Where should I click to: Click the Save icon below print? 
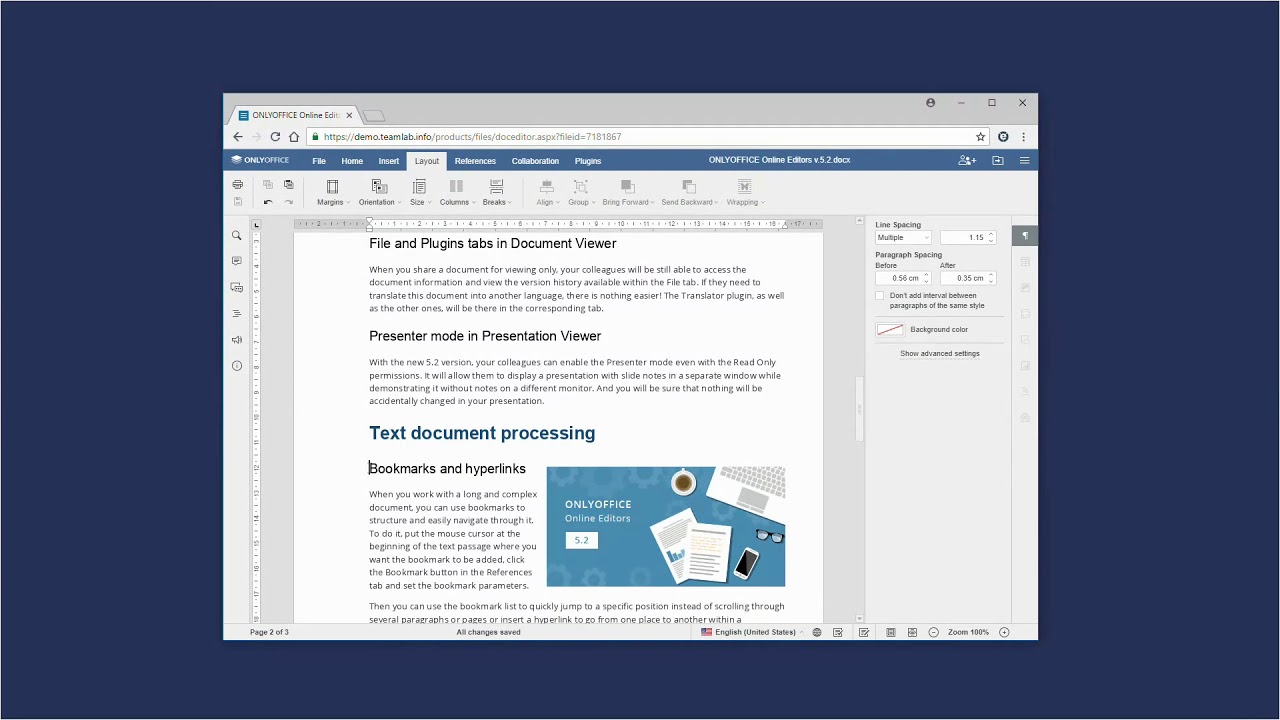pyautogui.click(x=237, y=202)
